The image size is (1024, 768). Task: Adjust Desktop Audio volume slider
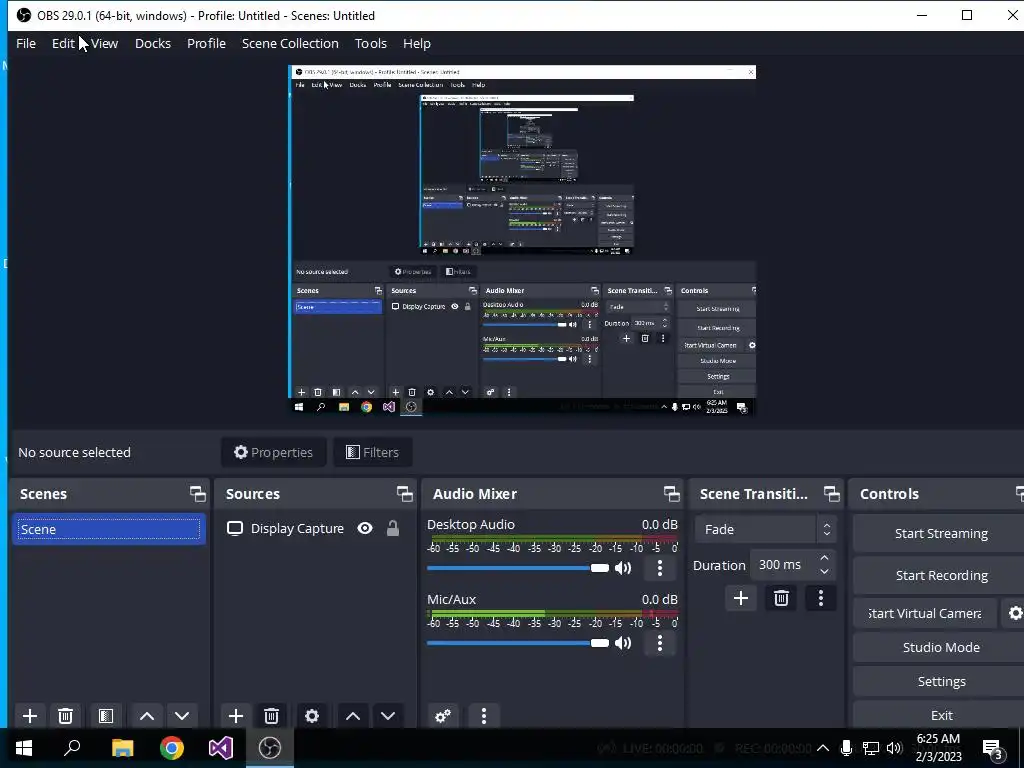pyautogui.click(x=518, y=568)
